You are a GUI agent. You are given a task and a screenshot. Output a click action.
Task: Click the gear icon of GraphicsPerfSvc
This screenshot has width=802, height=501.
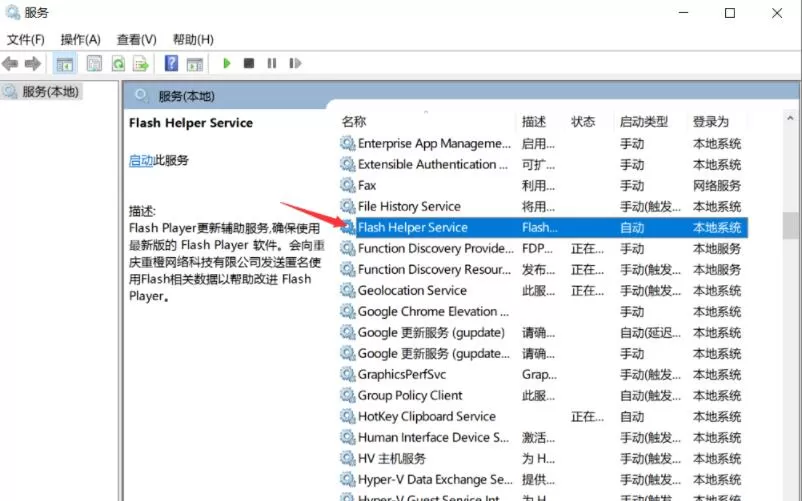[x=348, y=374]
